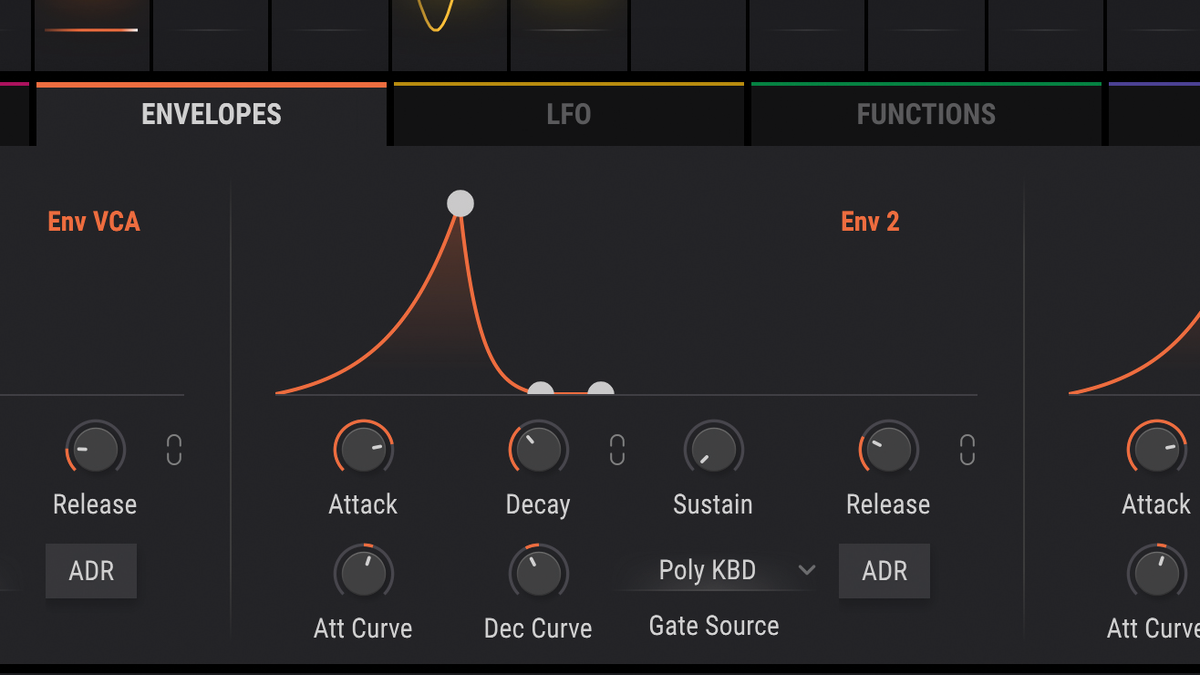Image resolution: width=1200 pixels, height=675 pixels.
Task: Toggle the link icon beside the Env VCA Release knob
Action: click(173, 450)
